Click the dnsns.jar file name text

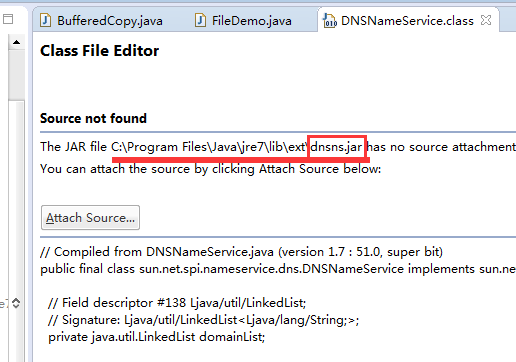(x=336, y=147)
